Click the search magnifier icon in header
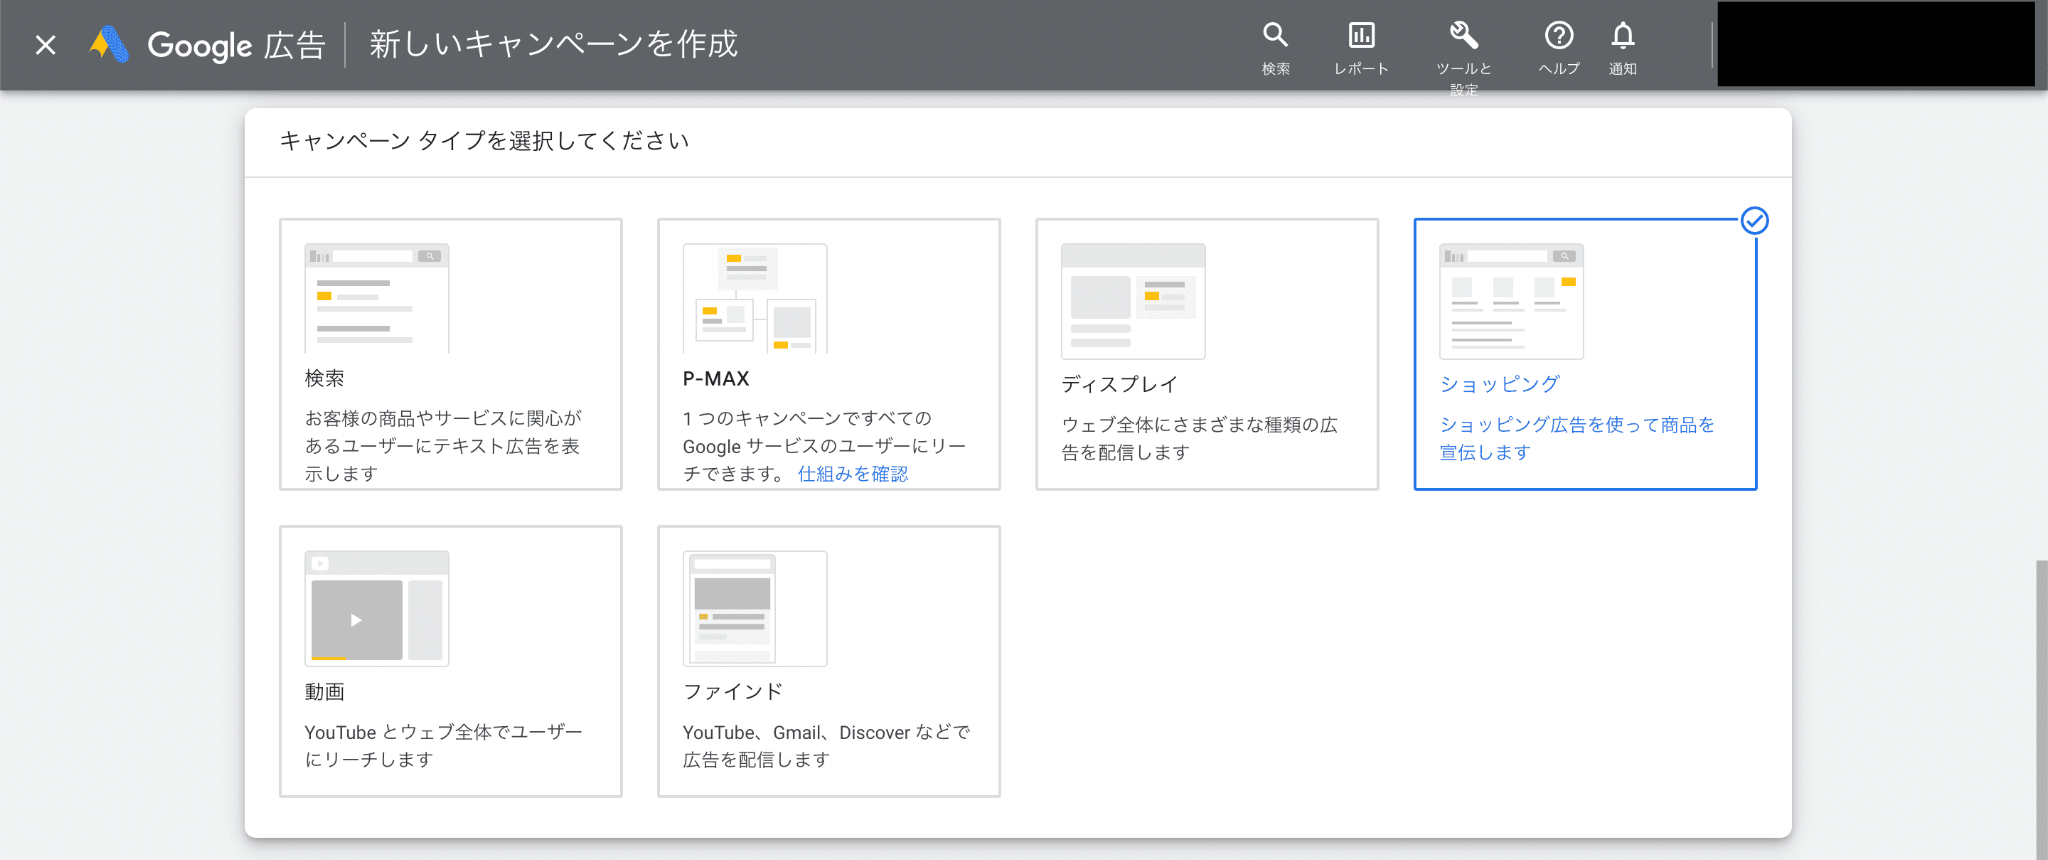 [x=1275, y=36]
